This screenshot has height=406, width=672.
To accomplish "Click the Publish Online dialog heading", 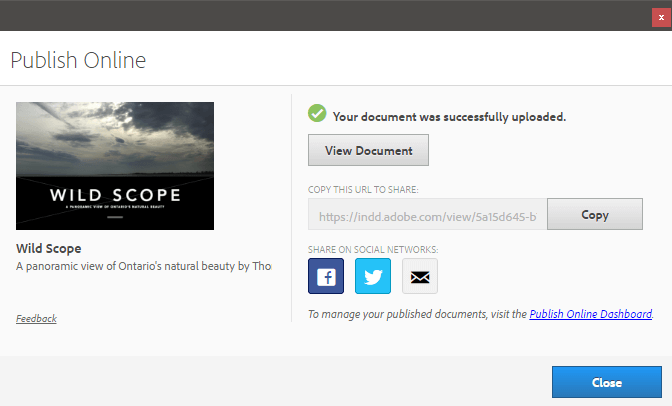I will (78, 61).
